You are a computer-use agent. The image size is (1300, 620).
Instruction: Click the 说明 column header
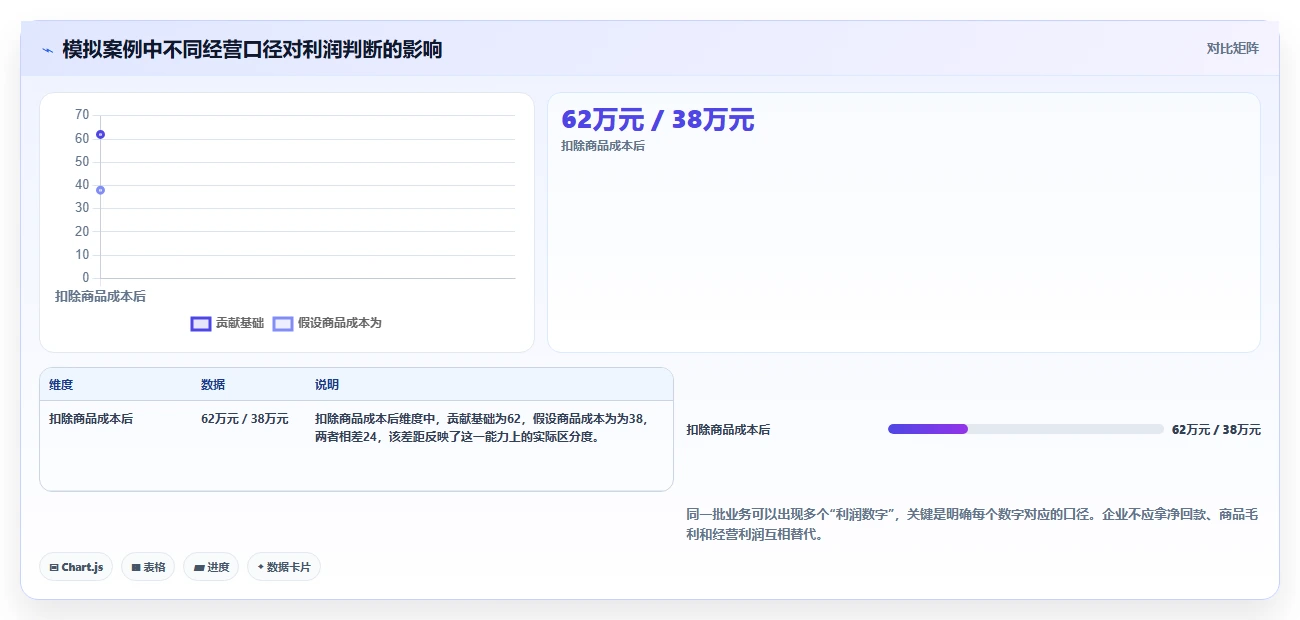327,385
